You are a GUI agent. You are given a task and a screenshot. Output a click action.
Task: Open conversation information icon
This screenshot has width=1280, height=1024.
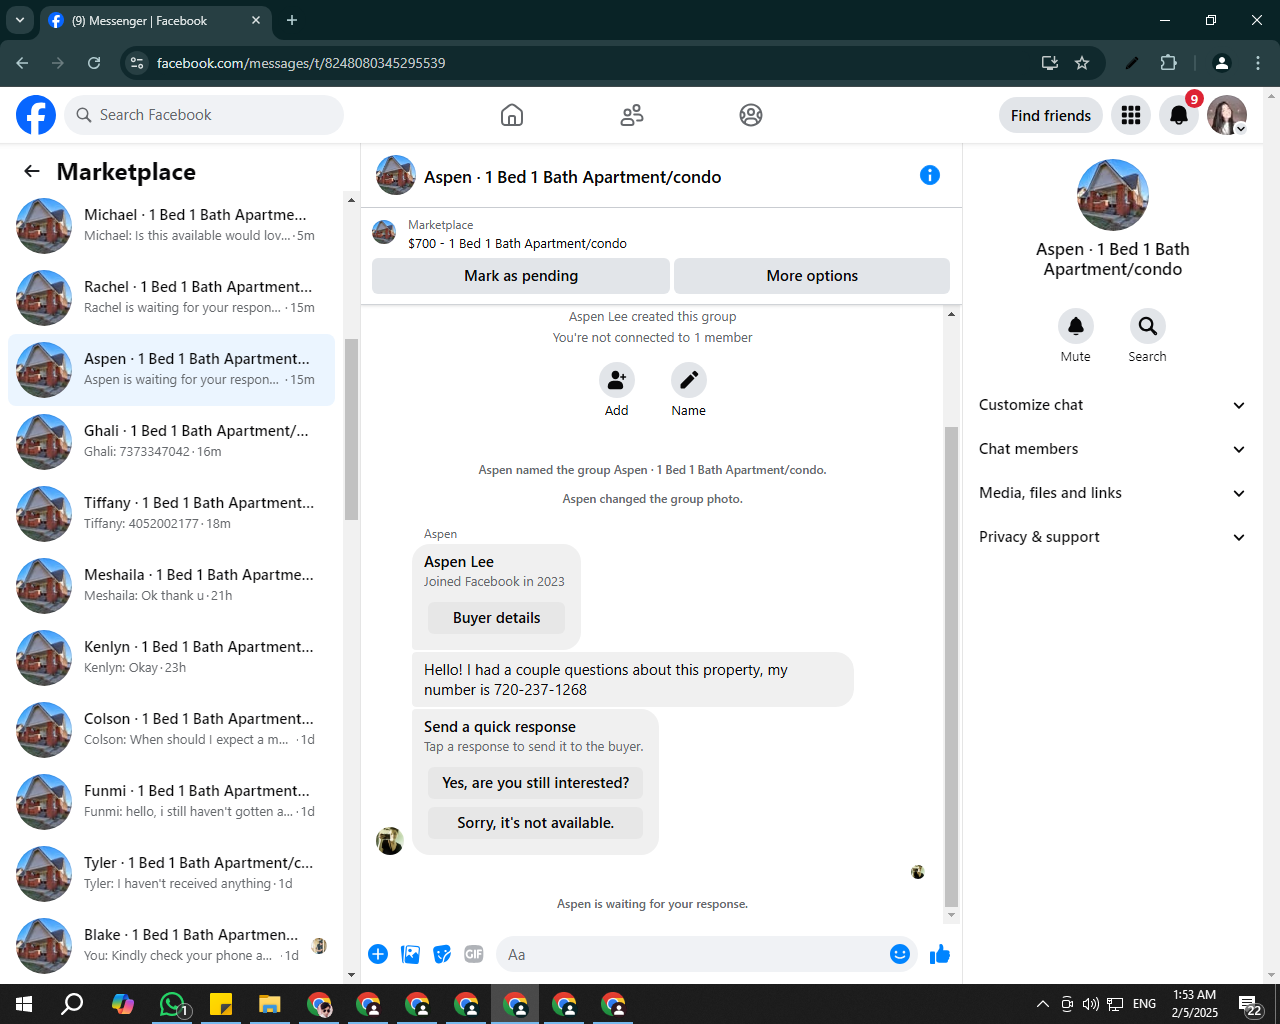[930, 175]
